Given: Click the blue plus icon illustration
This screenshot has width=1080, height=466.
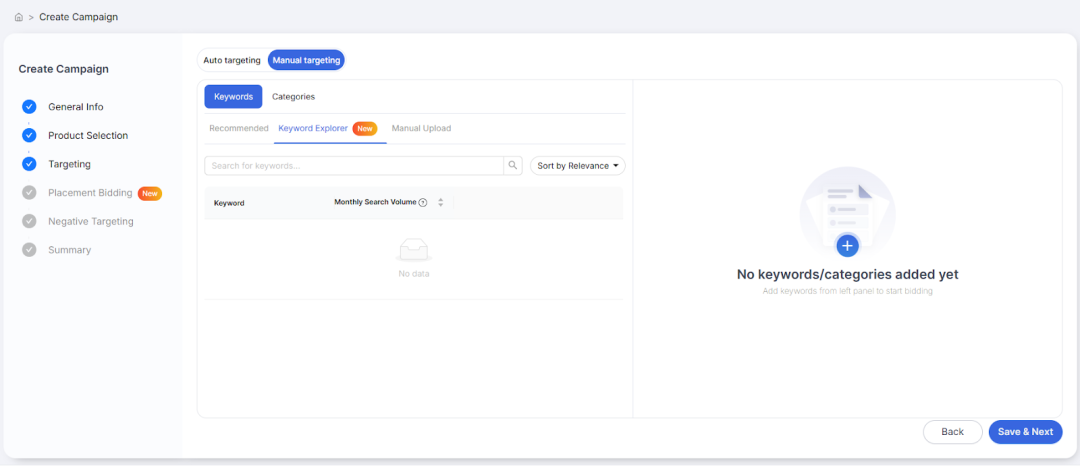Looking at the screenshot, I should point(847,245).
